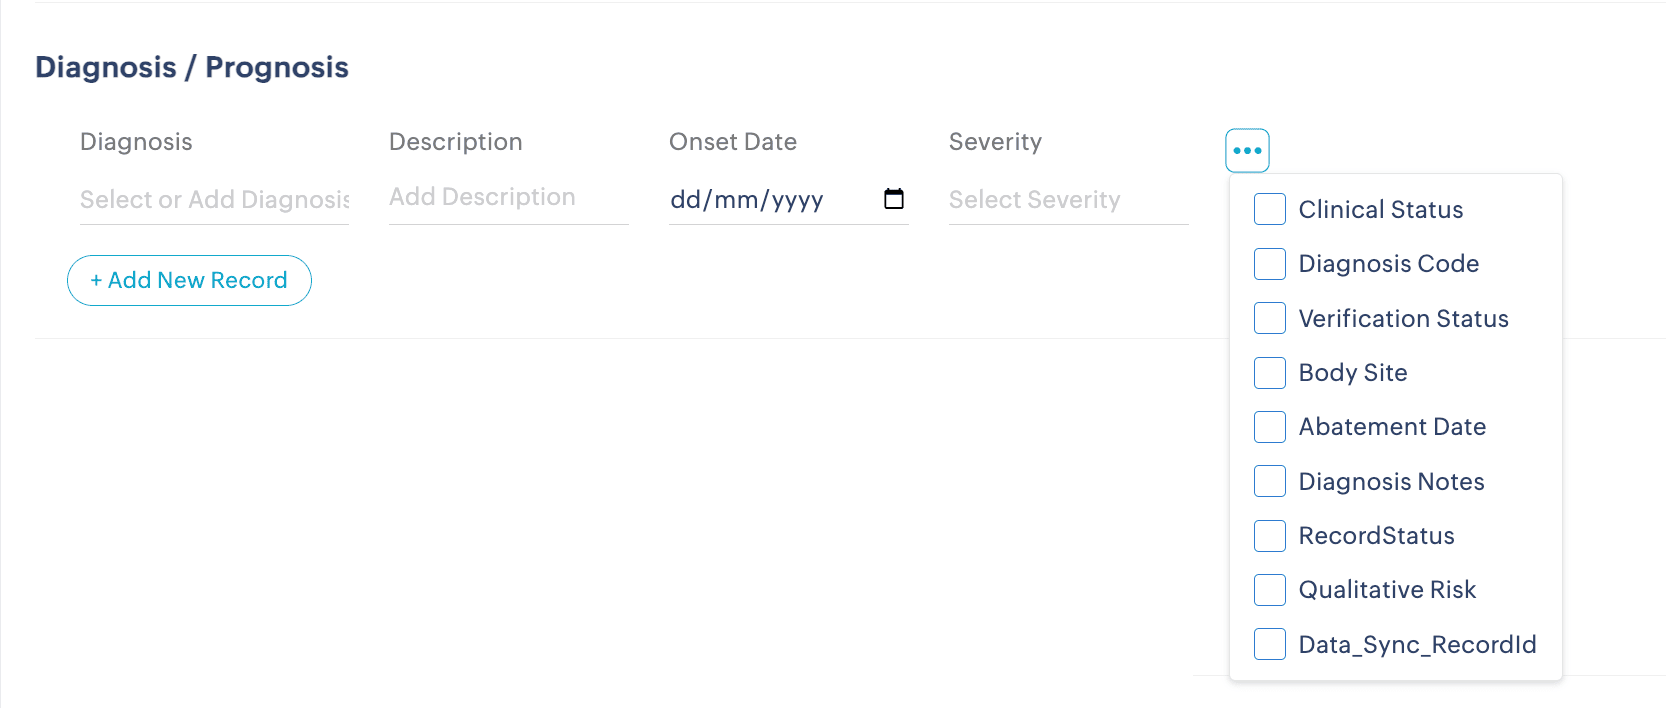Expand the Select Severity dropdown
Image resolution: width=1666 pixels, height=708 pixels.
[x=1067, y=200]
